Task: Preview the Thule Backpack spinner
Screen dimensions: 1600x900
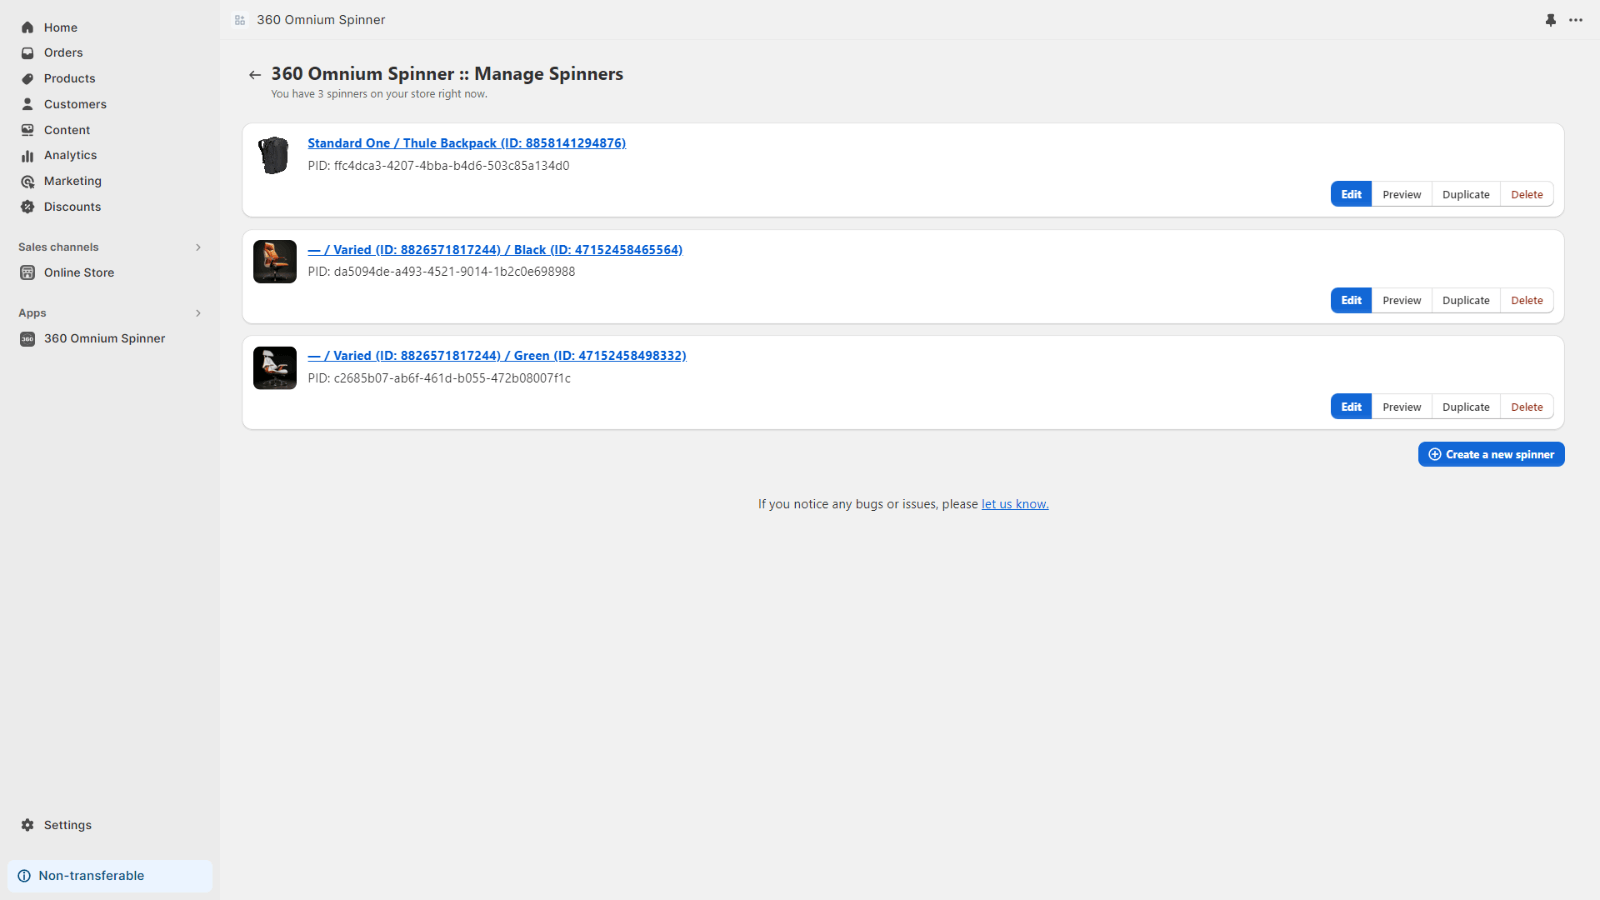Action: (x=1402, y=195)
